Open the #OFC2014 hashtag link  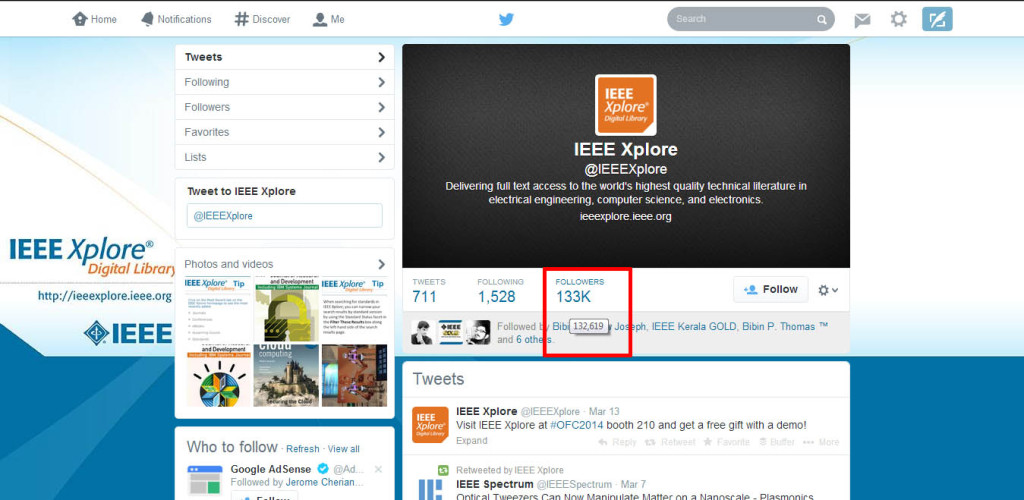coord(577,425)
